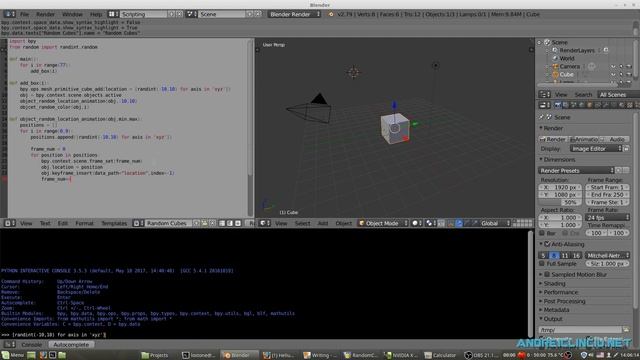Click the RenderLayers item in outliner
The height and width of the screenshot is (360, 640).
click(577, 50)
